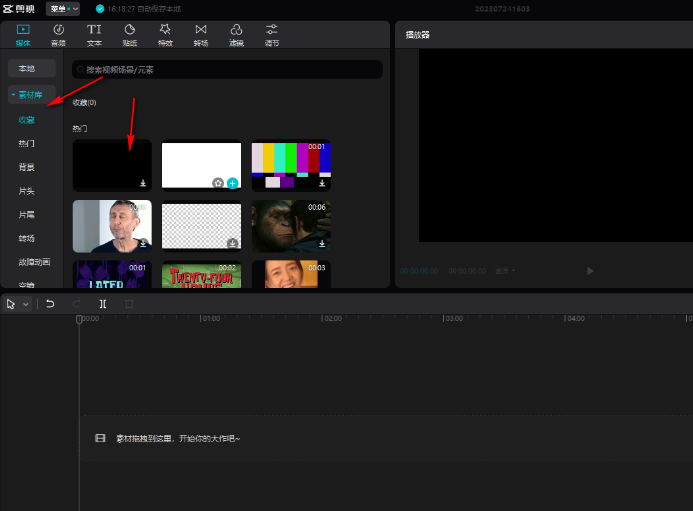Switch to the 音频 (Audio) tab
Viewport: 693px width, 511px height.
58,35
